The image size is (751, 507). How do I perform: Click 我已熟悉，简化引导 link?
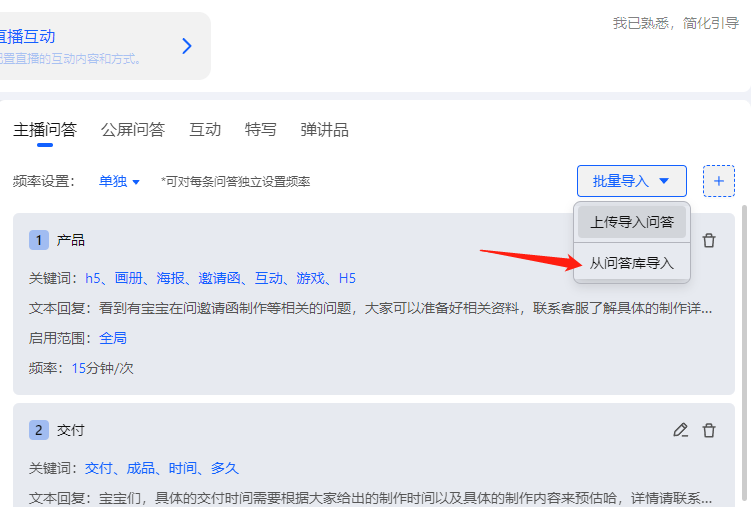[676, 23]
